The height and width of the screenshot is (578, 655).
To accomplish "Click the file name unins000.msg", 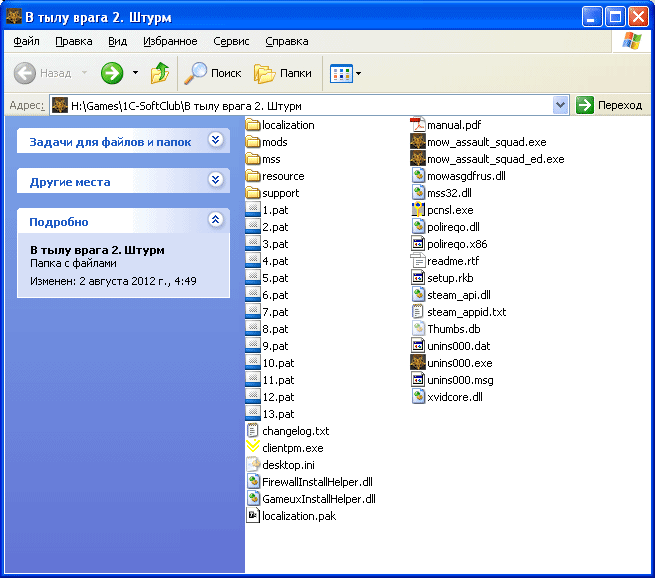I will (460, 380).
